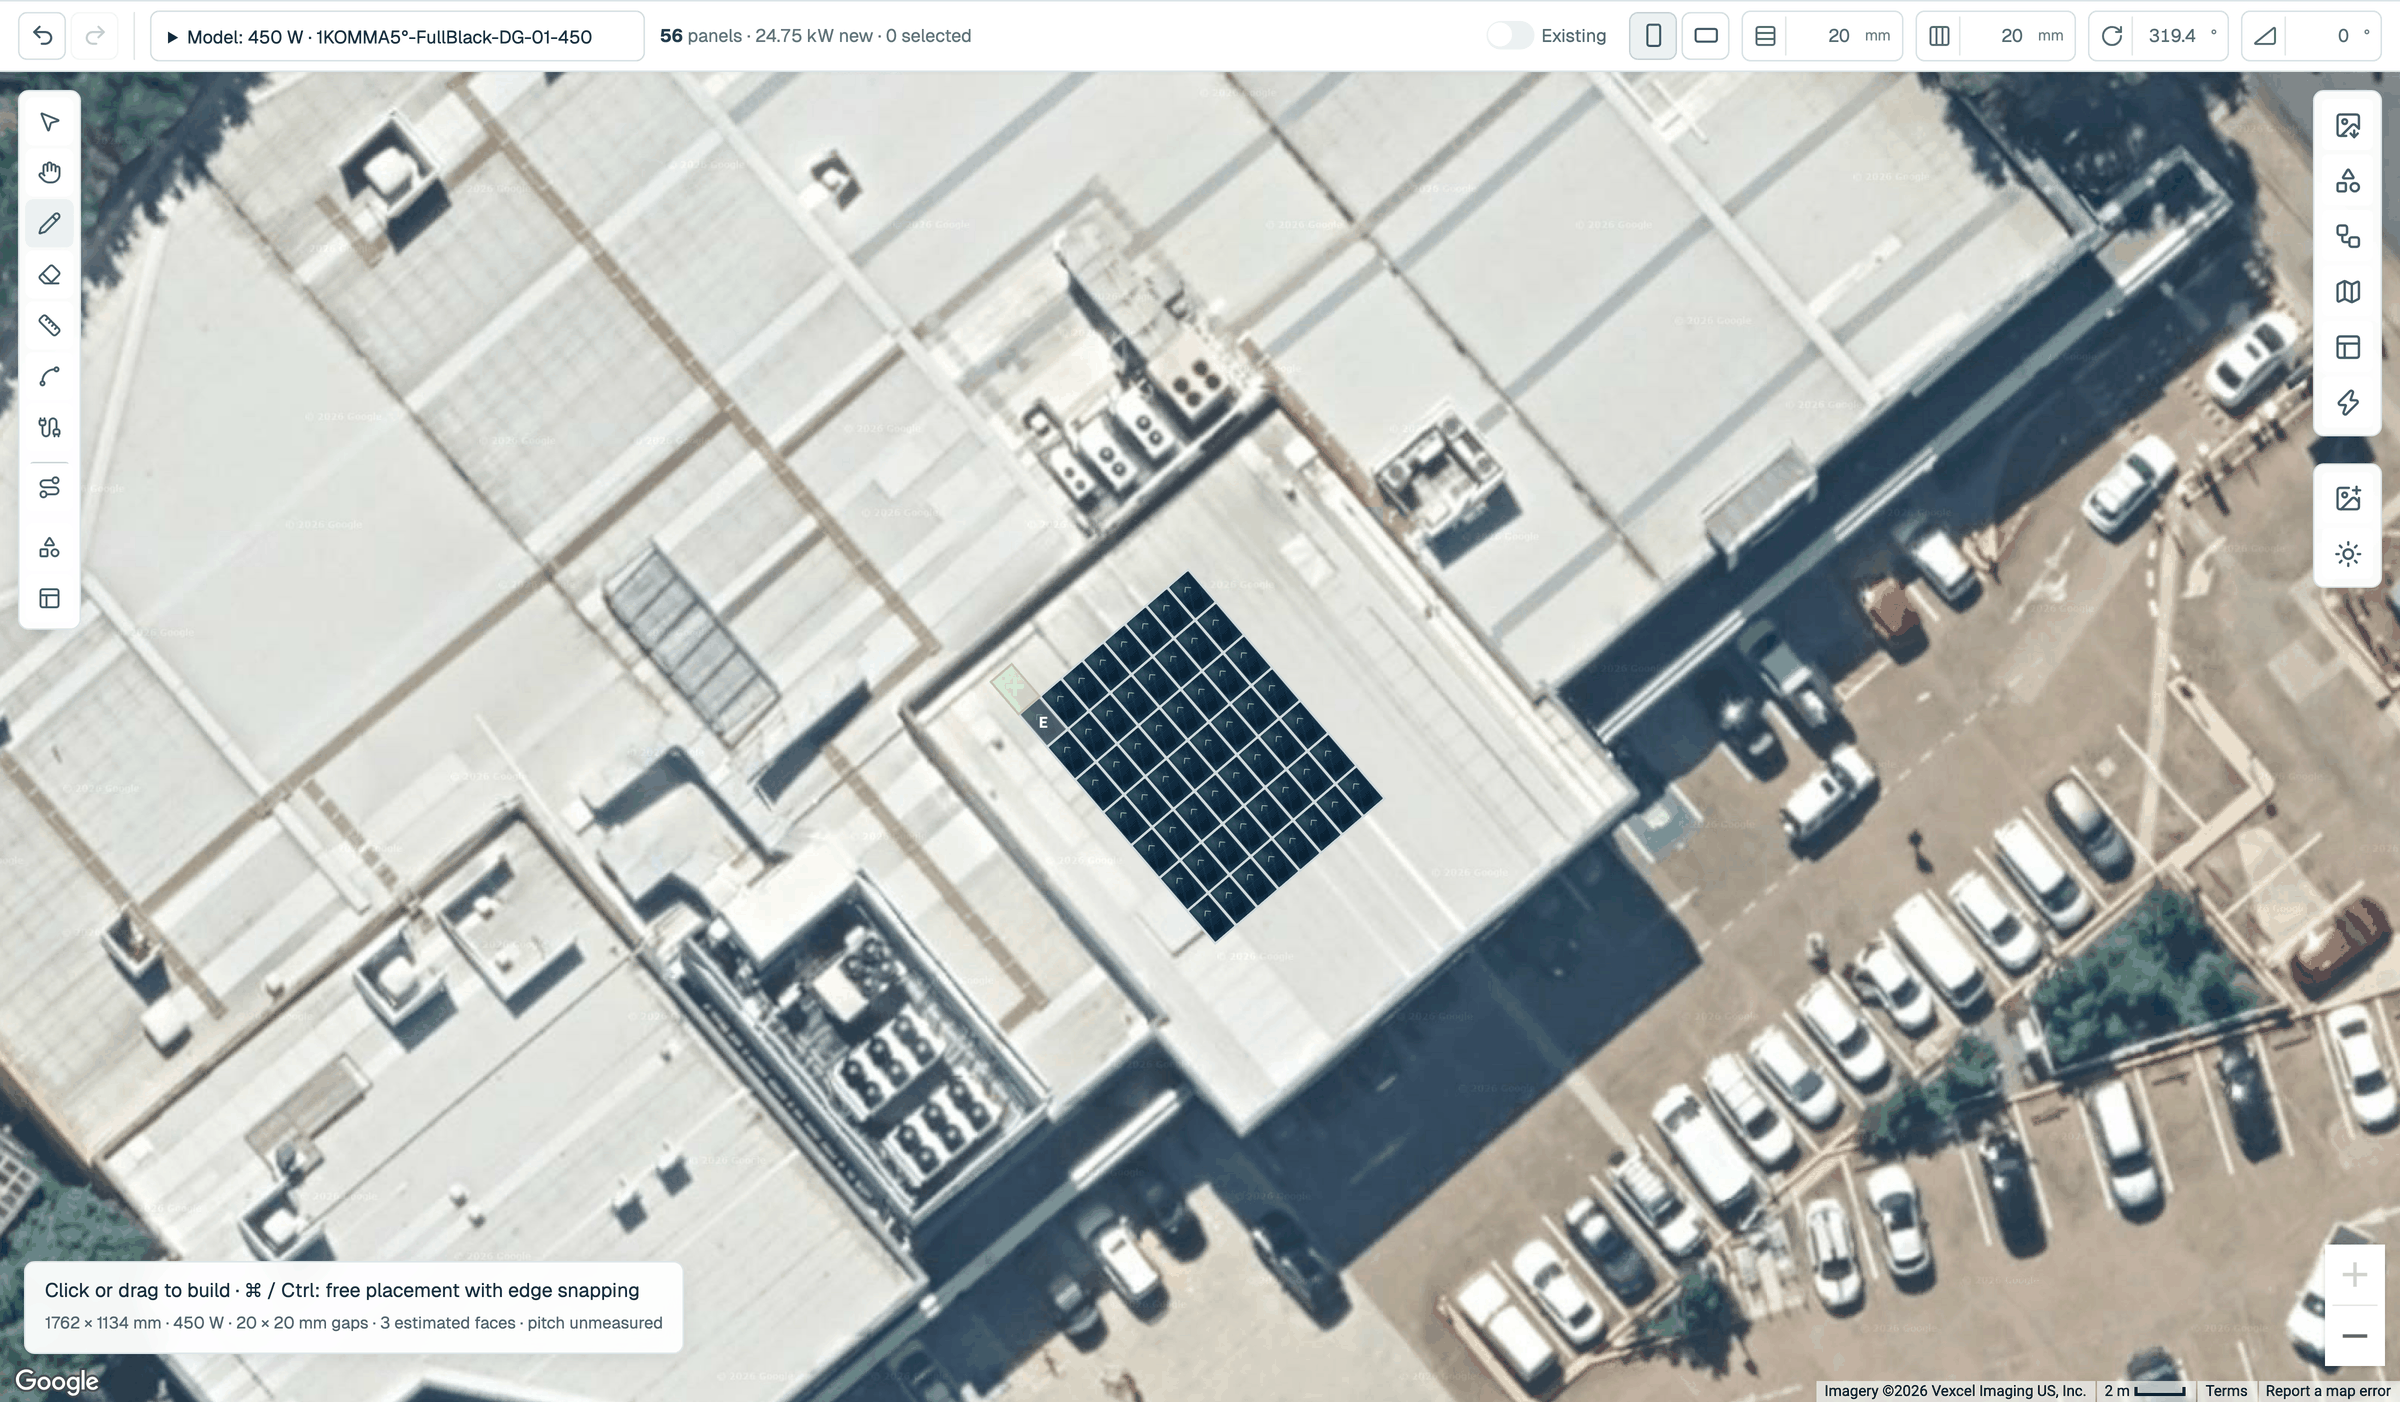Viewport: 2400px width, 1402px height.
Task: Click the row gap icon
Action: coord(1766,36)
